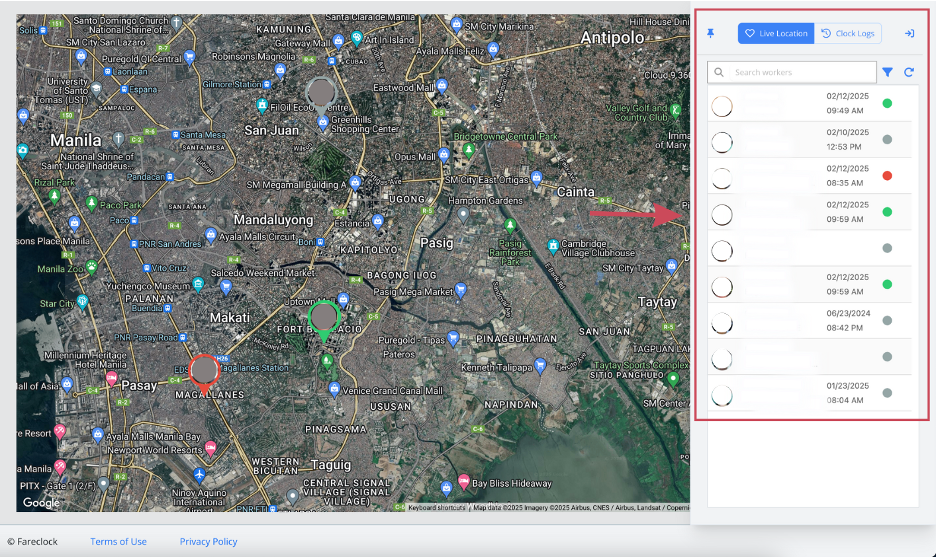Viewport: 936px width, 558px height.
Task: Click the Google logo on the map
Action: [x=41, y=502]
